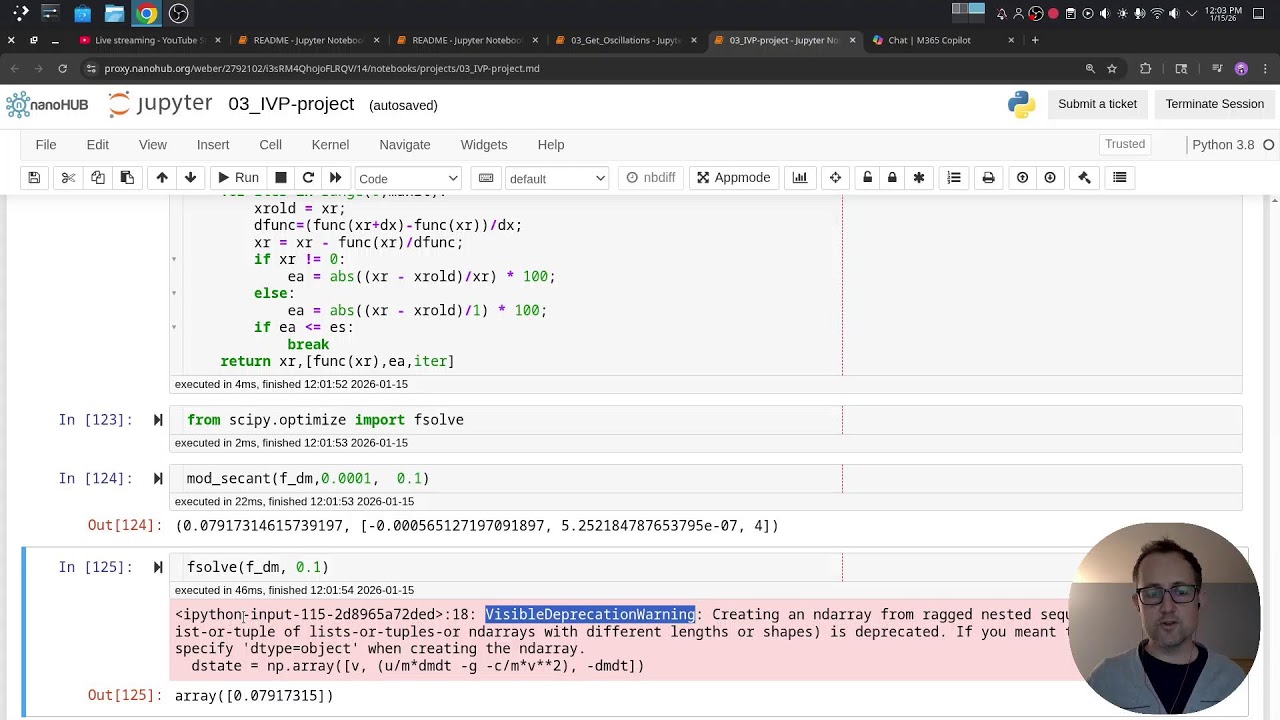Click the nbdiff button
1280x720 pixels.
coord(650,178)
